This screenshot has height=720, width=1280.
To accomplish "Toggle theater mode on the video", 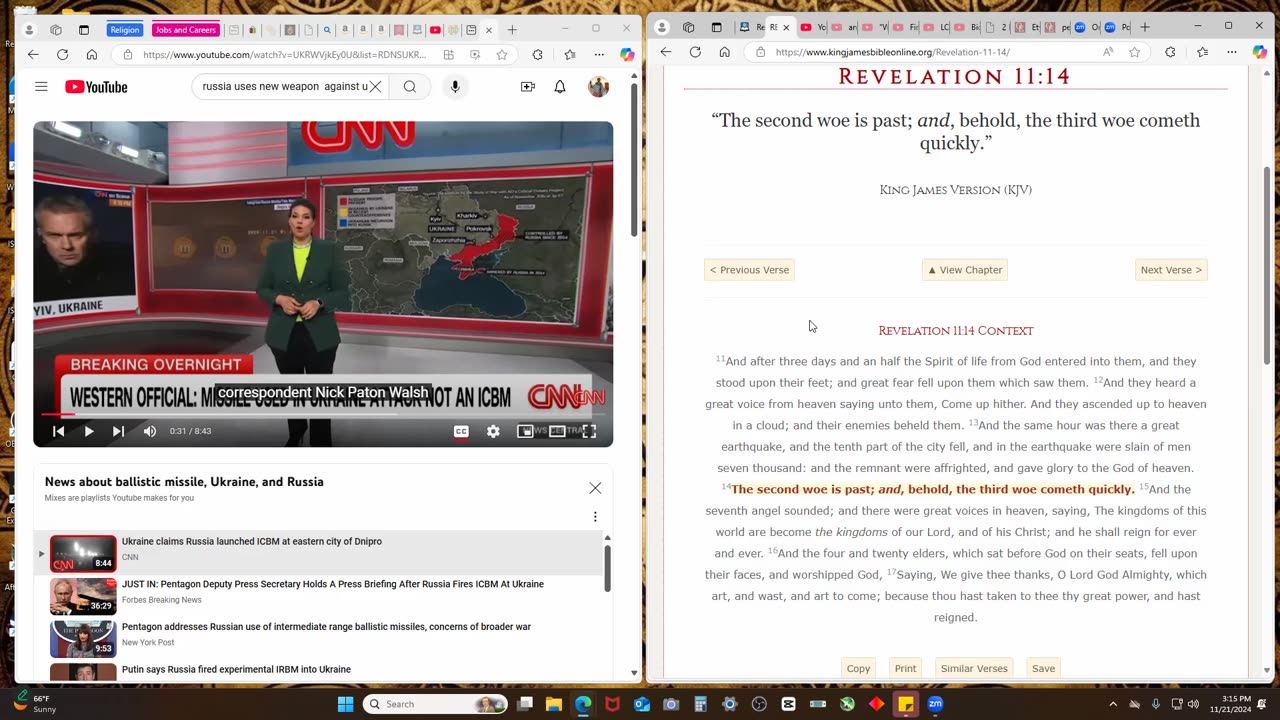I will coord(557,431).
